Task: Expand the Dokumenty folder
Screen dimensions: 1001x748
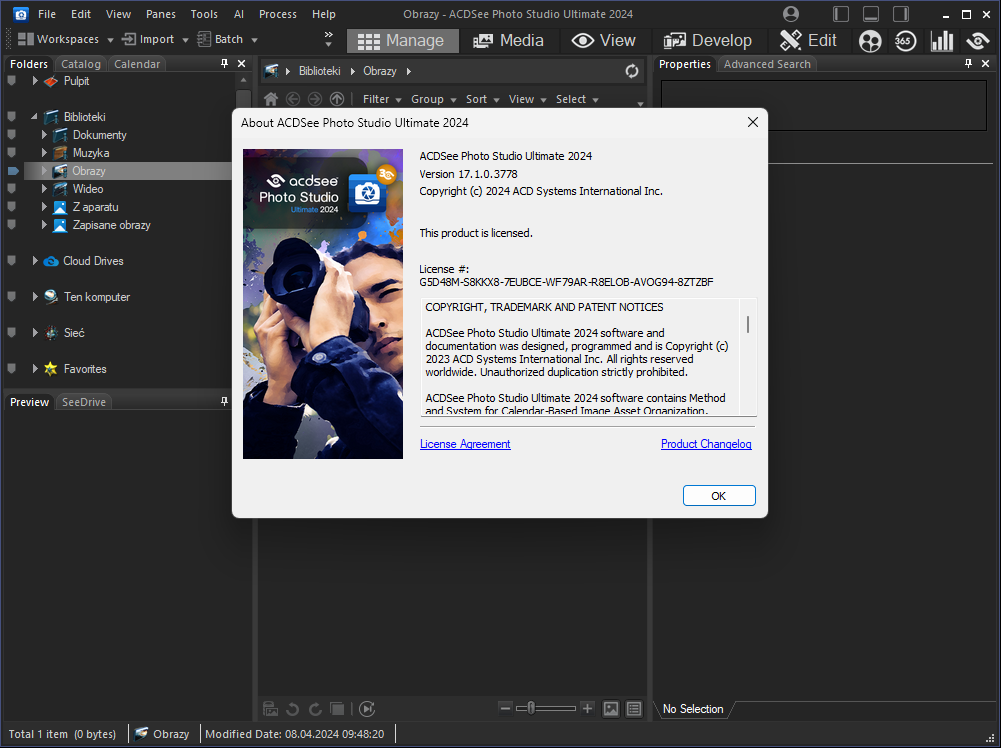Action: (44, 135)
